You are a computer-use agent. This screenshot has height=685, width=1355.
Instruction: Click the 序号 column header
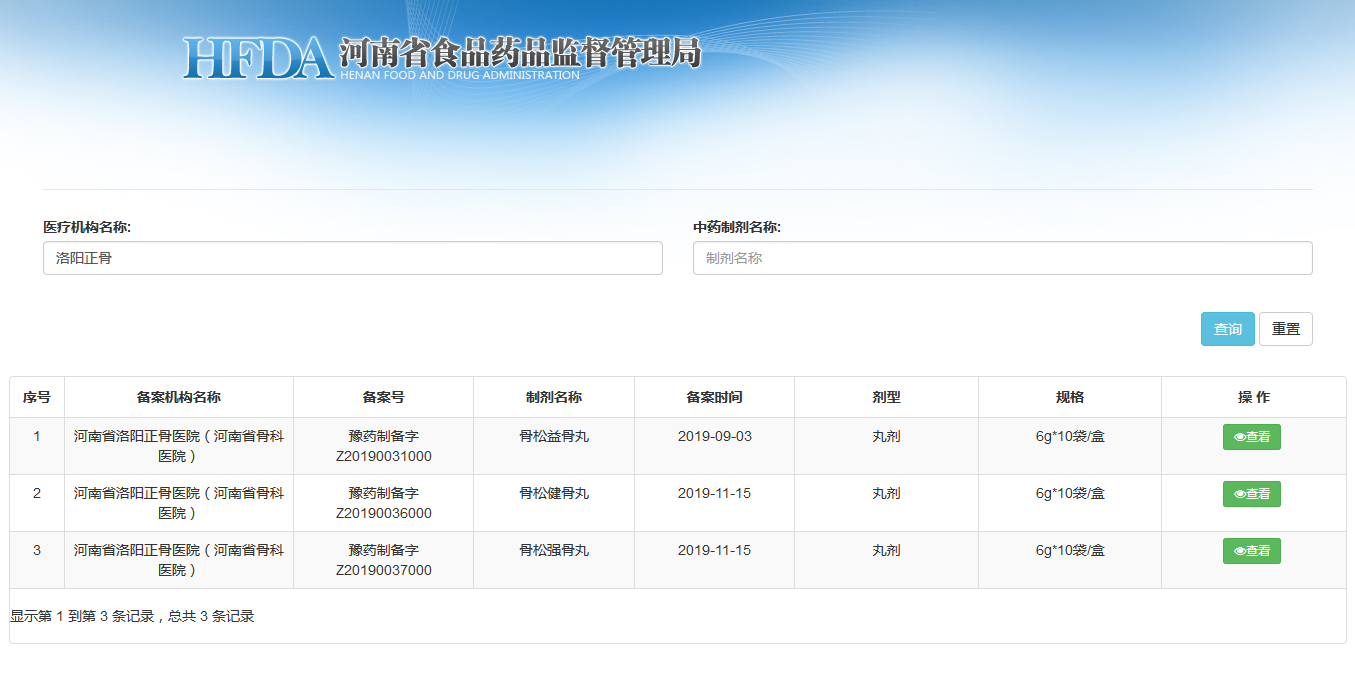[37, 397]
